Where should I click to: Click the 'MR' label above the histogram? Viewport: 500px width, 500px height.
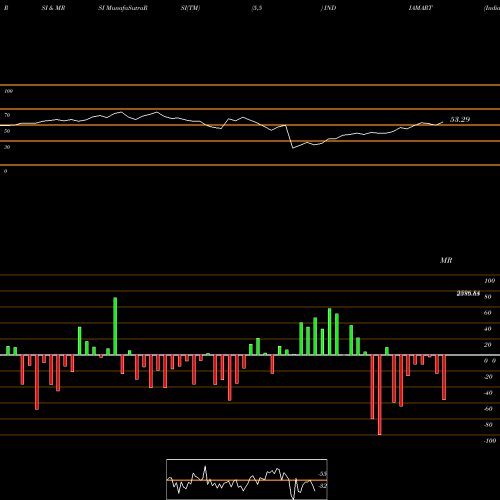pos(446,260)
